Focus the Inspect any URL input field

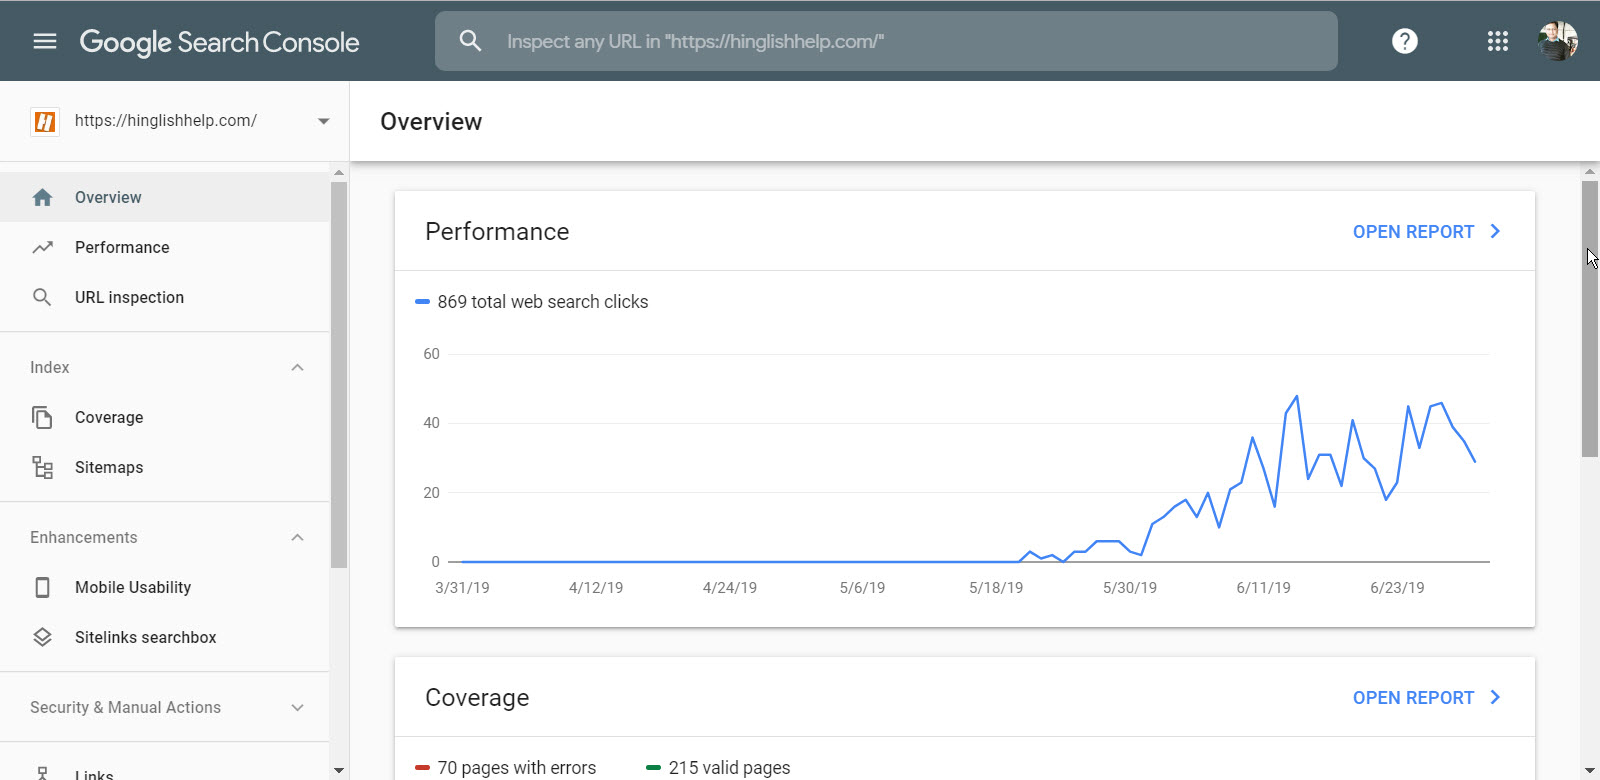[886, 41]
